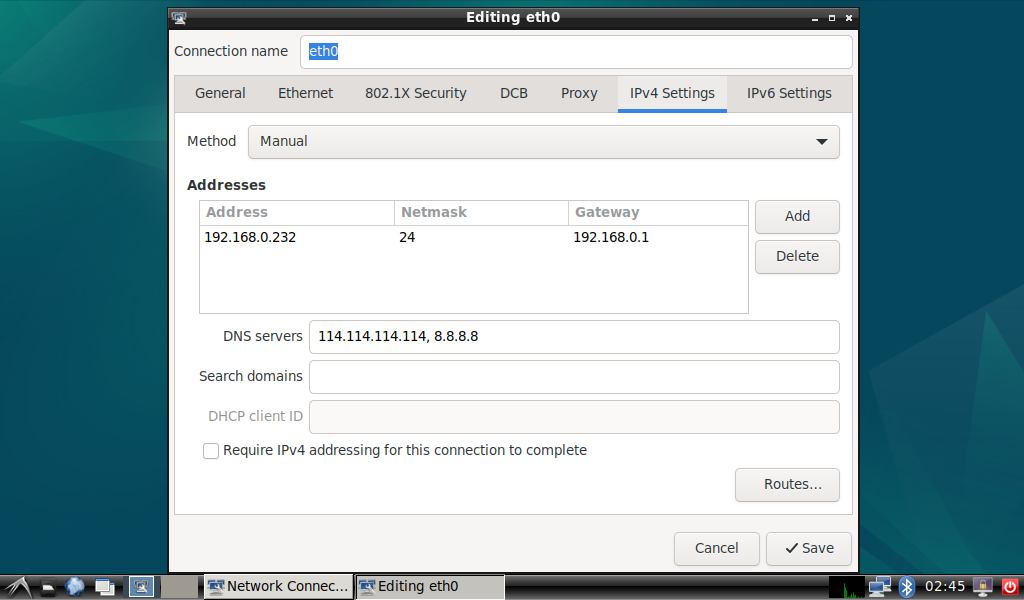Click the Add address button
This screenshot has height=600, width=1024.
[x=797, y=216]
